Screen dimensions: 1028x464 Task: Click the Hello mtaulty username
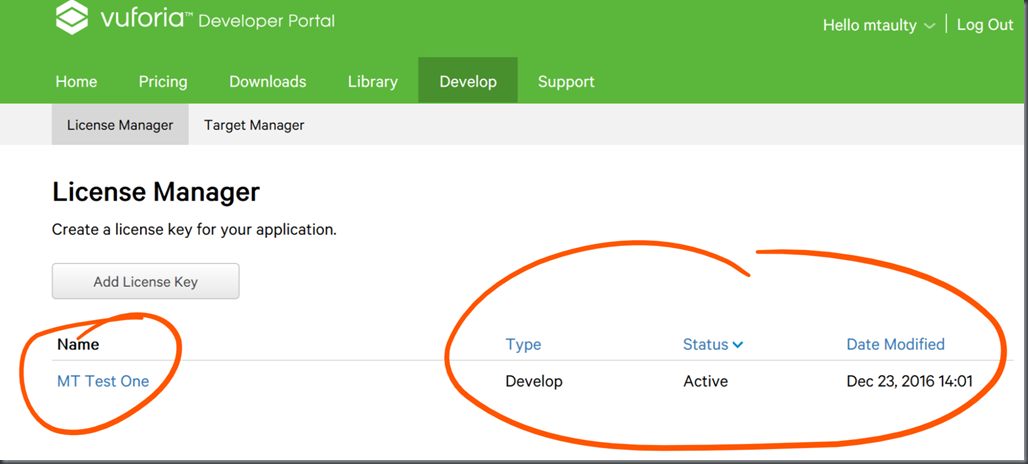[x=870, y=26]
